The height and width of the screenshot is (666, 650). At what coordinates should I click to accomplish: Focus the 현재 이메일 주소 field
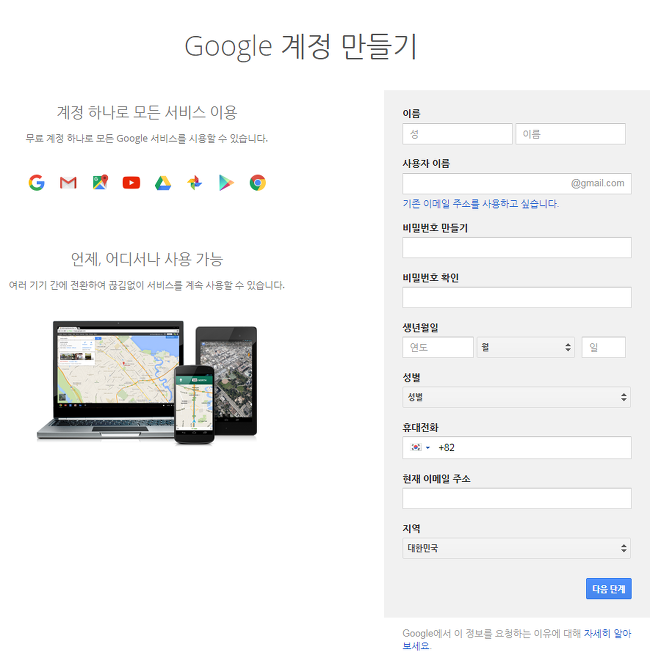(517, 498)
